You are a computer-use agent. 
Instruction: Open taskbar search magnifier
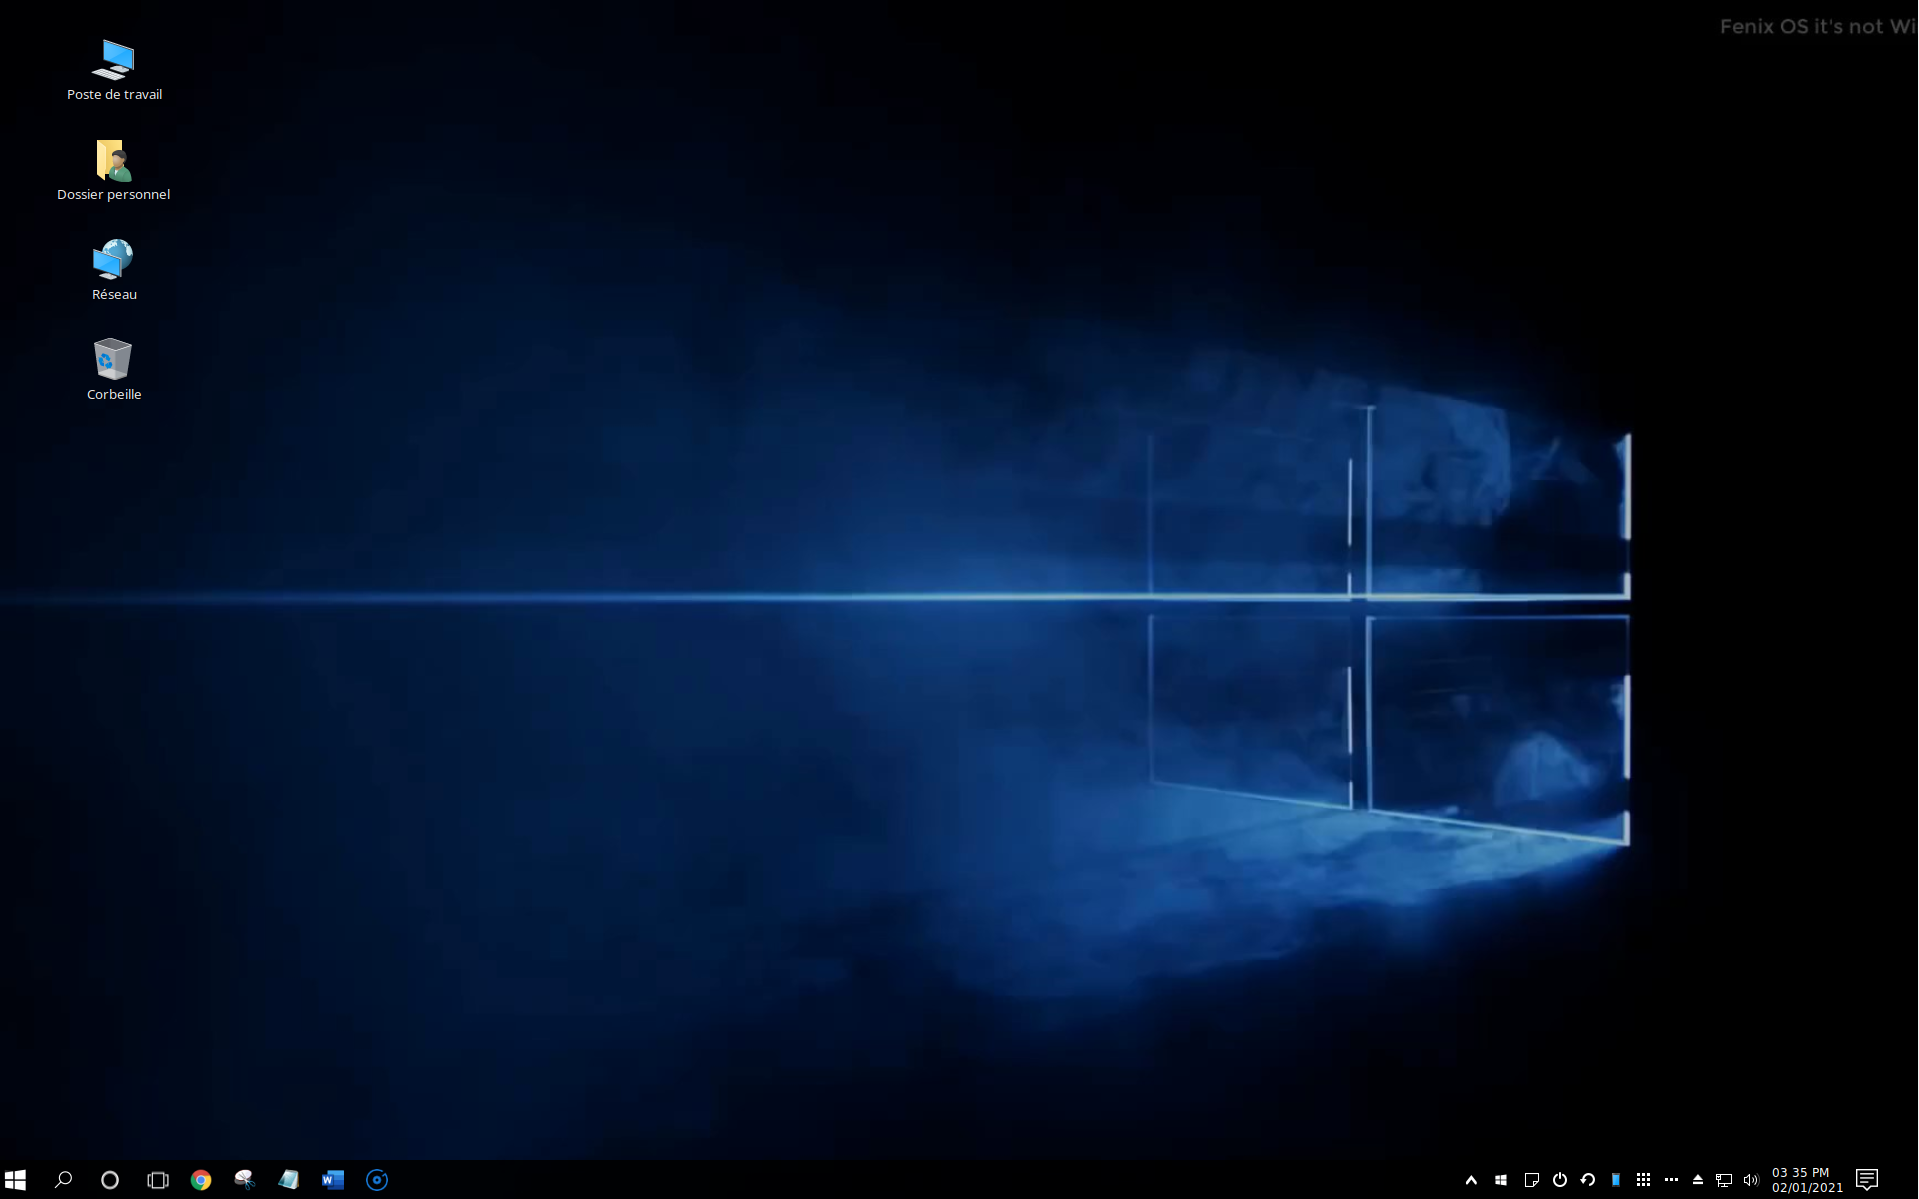pyautogui.click(x=63, y=1180)
